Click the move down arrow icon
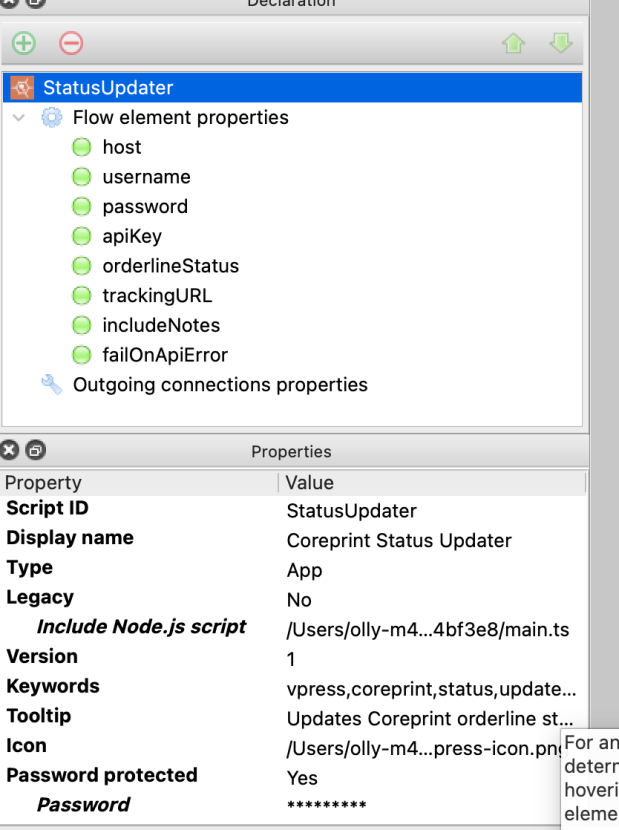This screenshot has width=619, height=830. pos(560,44)
